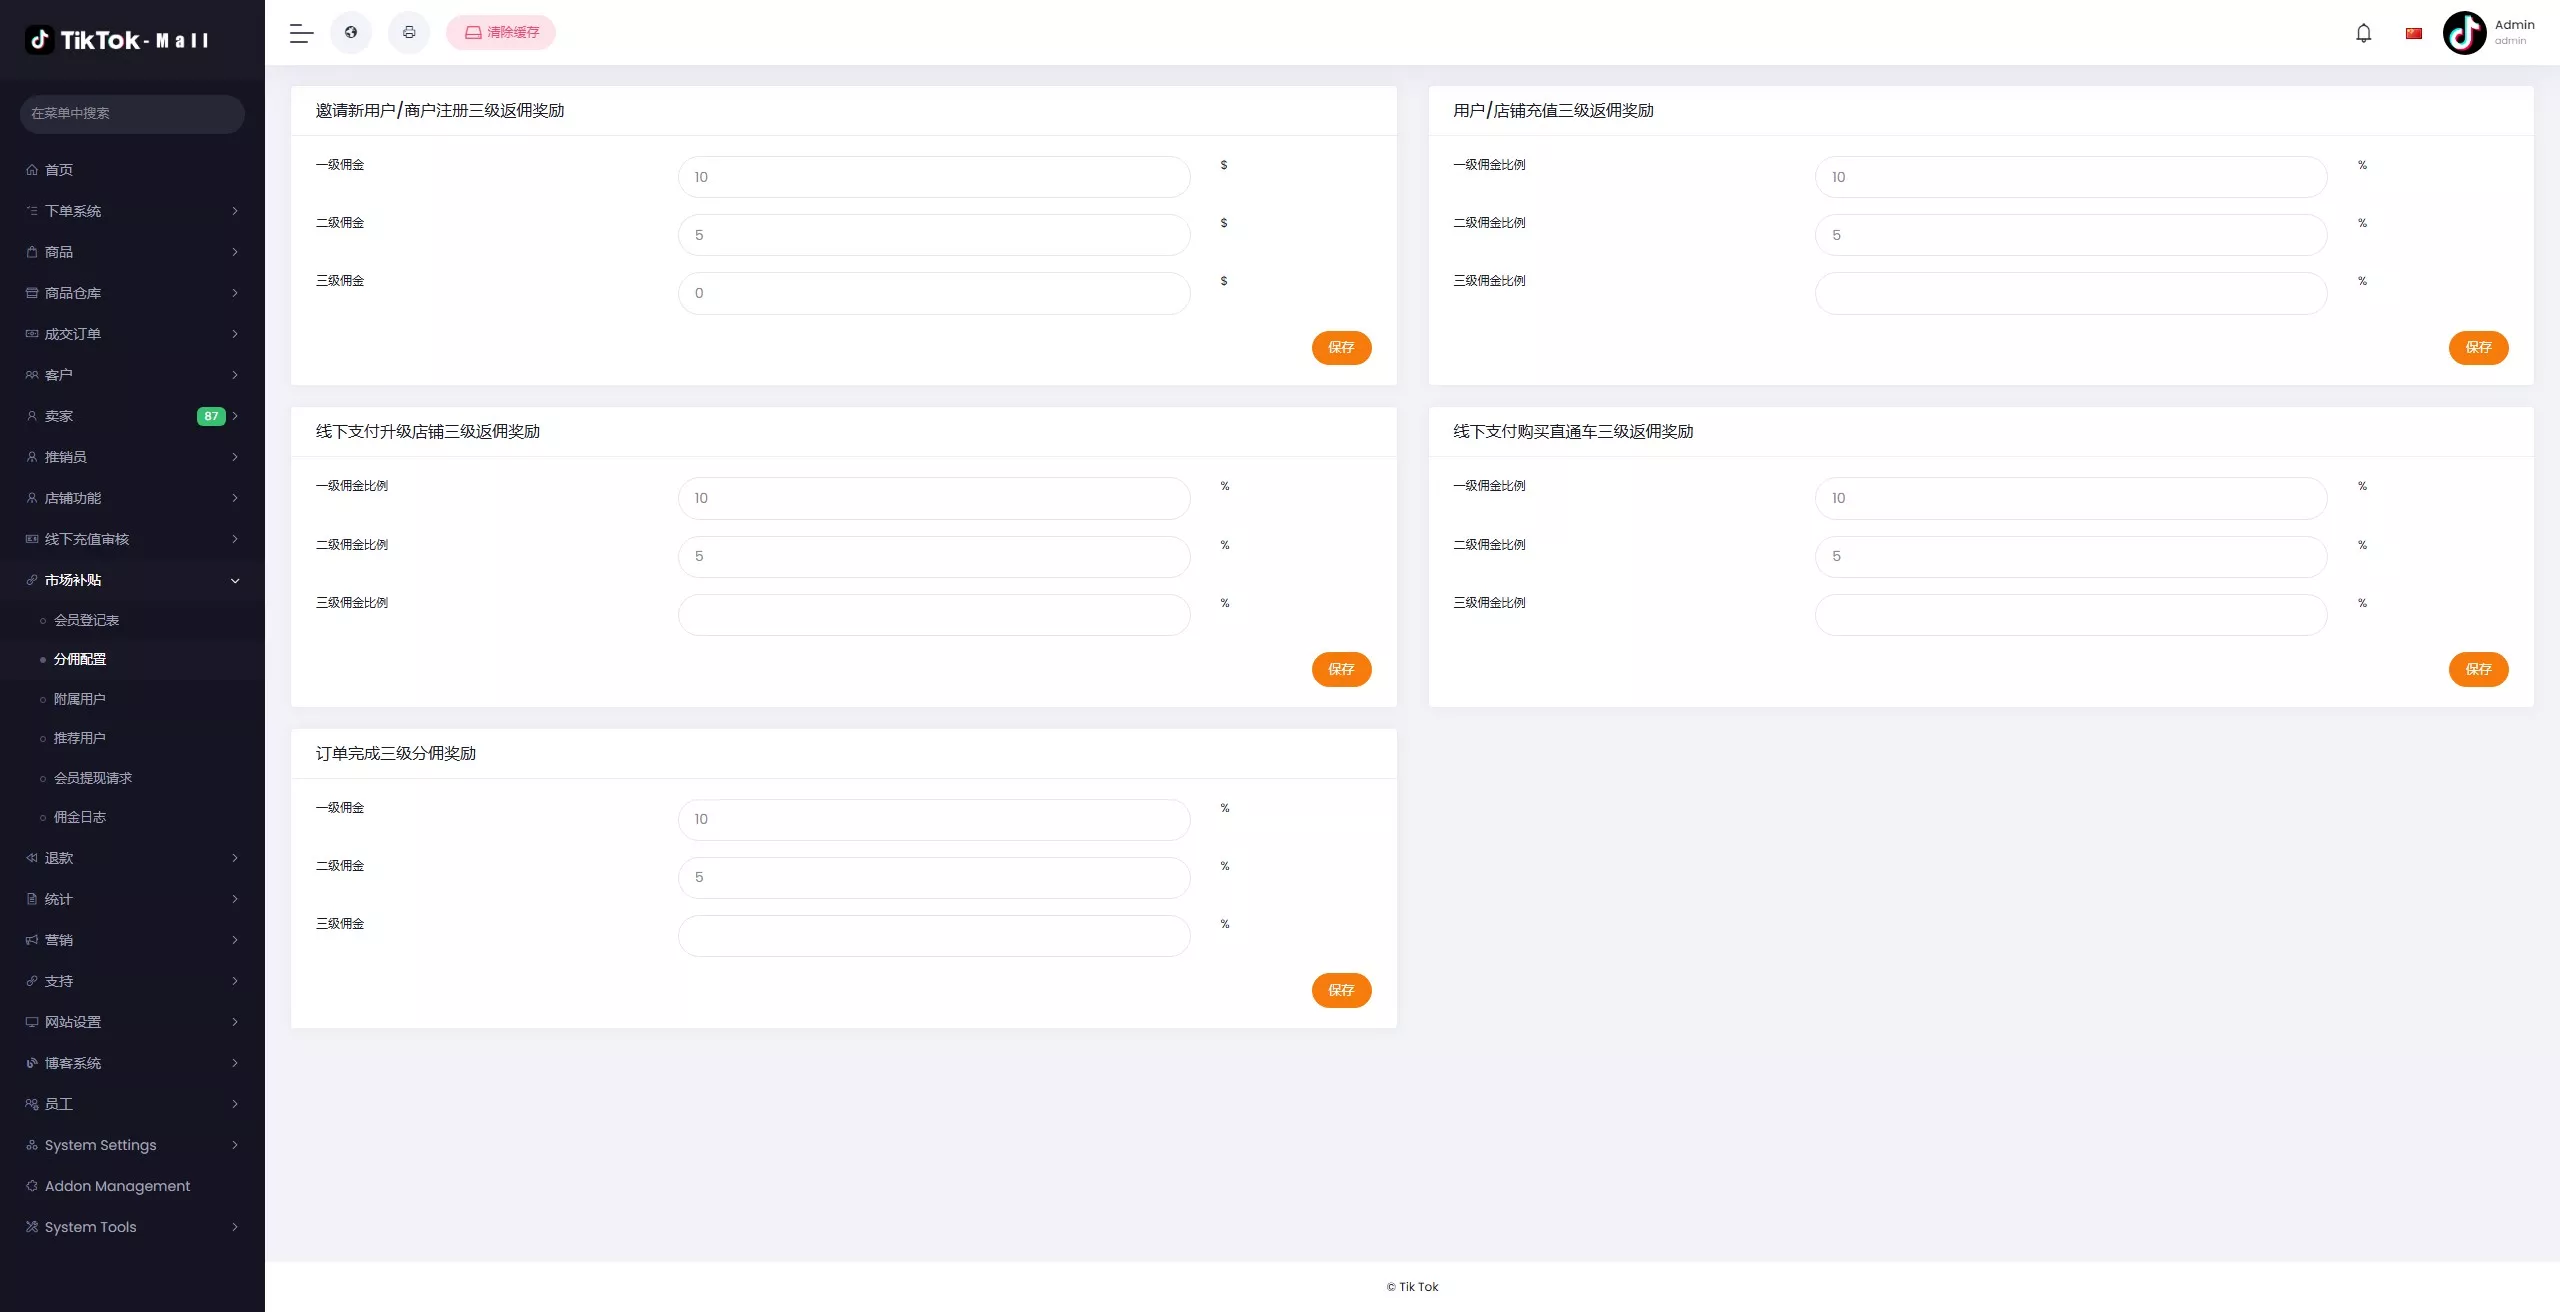Click the globe icon in top bar

click(x=351, y=33)
